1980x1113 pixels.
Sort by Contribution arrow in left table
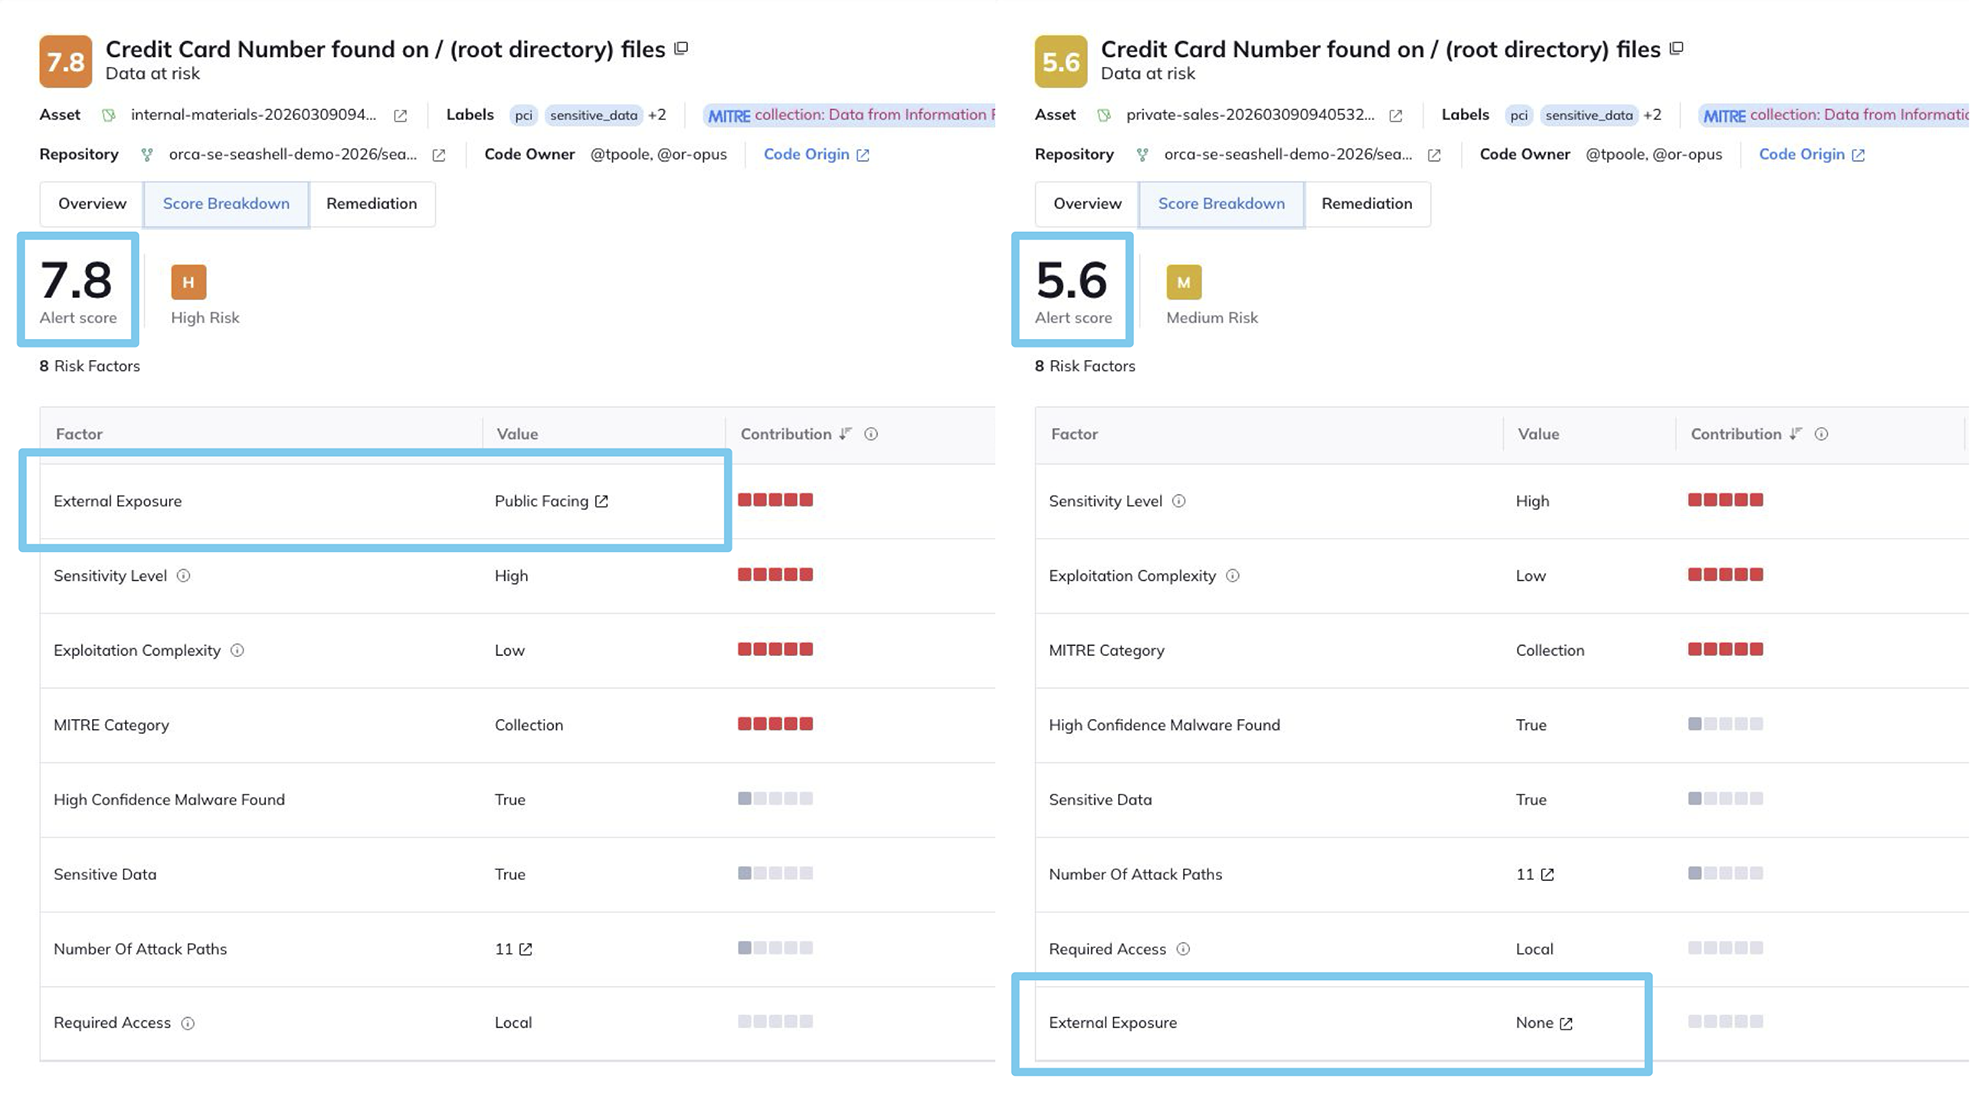tap(846, 434)
